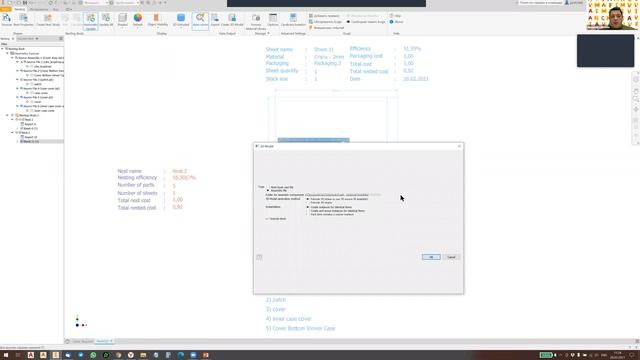Open the orange File tab
The width and height of the screenshot is (640, 360).
click(6, 9)
